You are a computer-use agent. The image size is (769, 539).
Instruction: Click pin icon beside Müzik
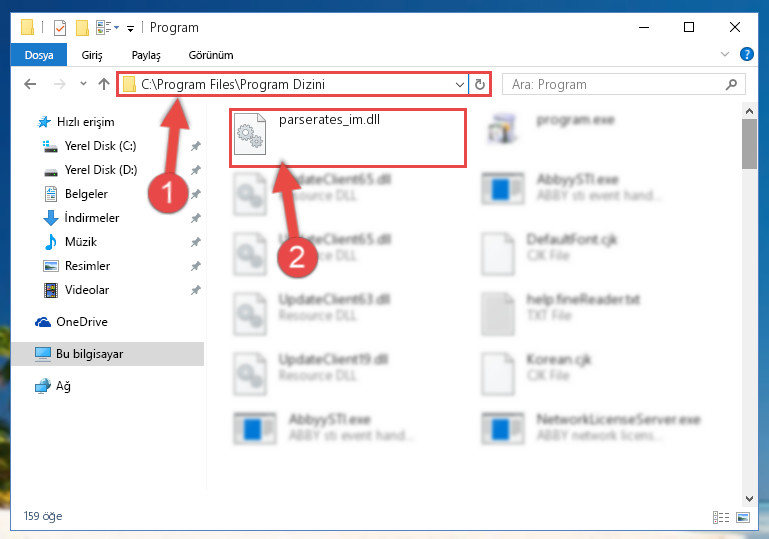[196, 242]
